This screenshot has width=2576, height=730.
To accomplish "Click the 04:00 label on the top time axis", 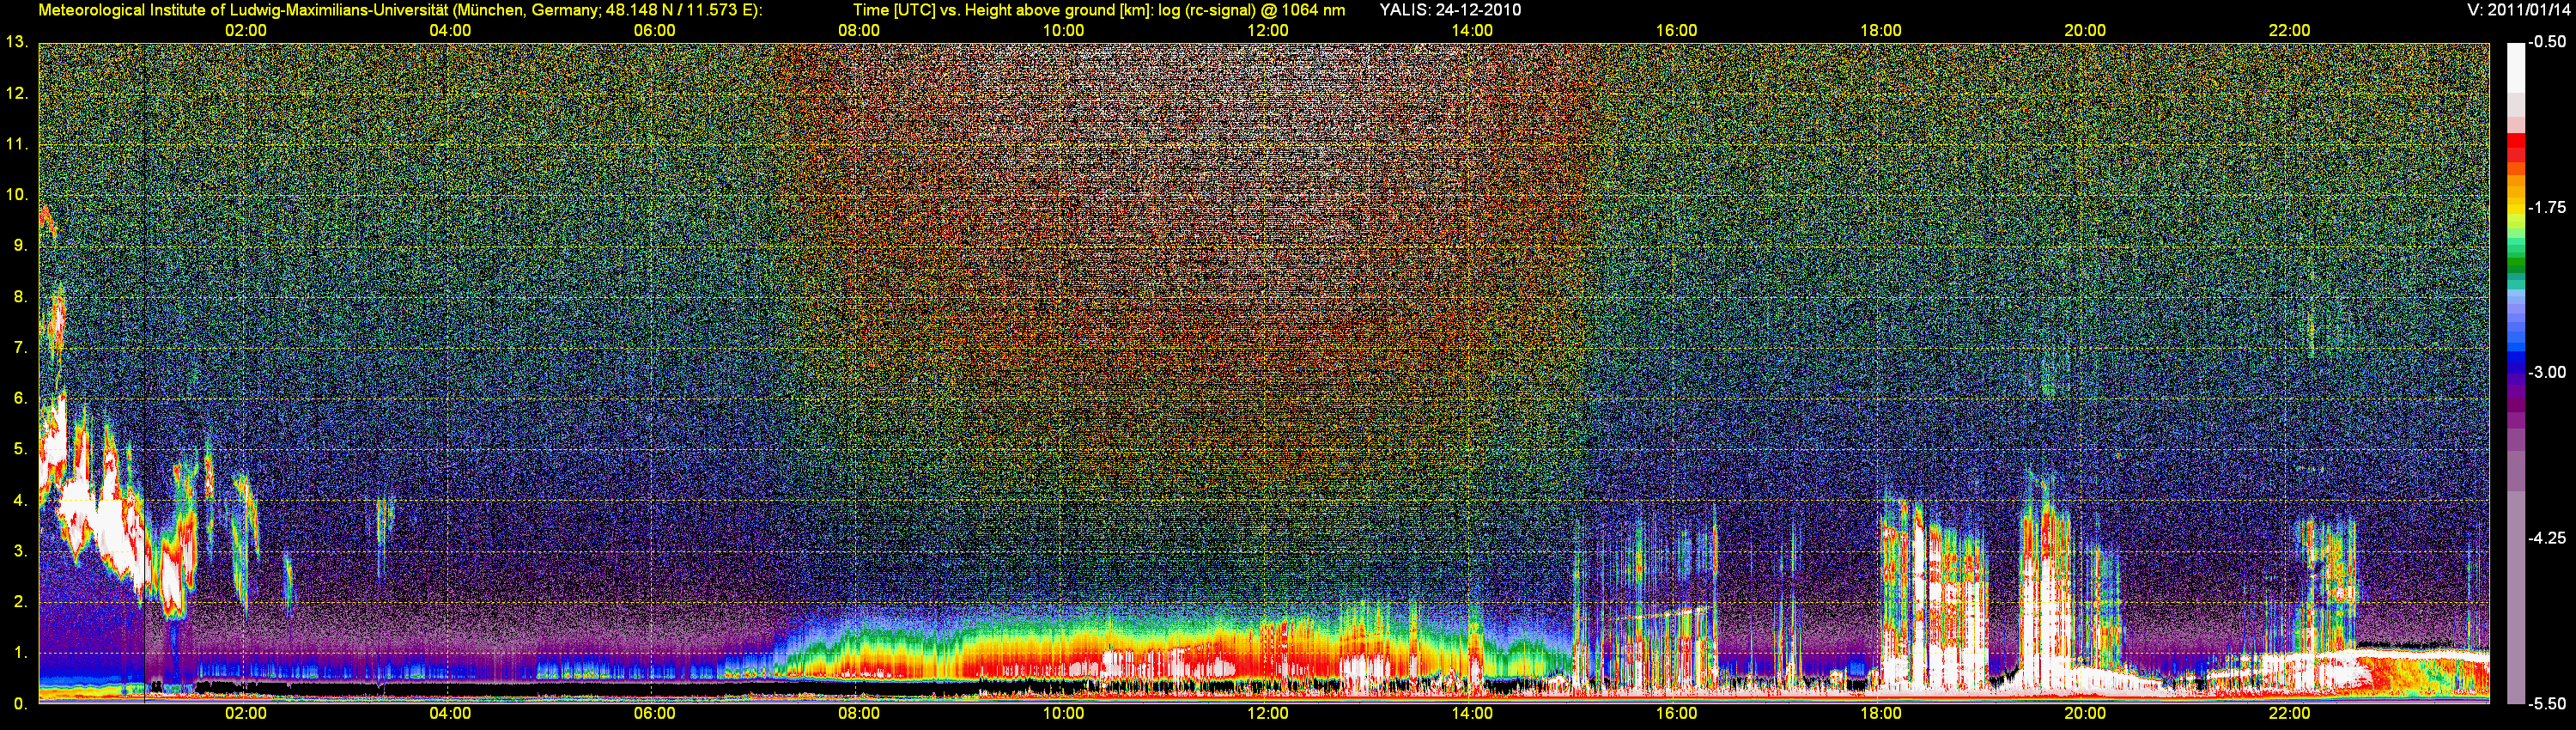I will pyautogui.click(x=450, y=31).
